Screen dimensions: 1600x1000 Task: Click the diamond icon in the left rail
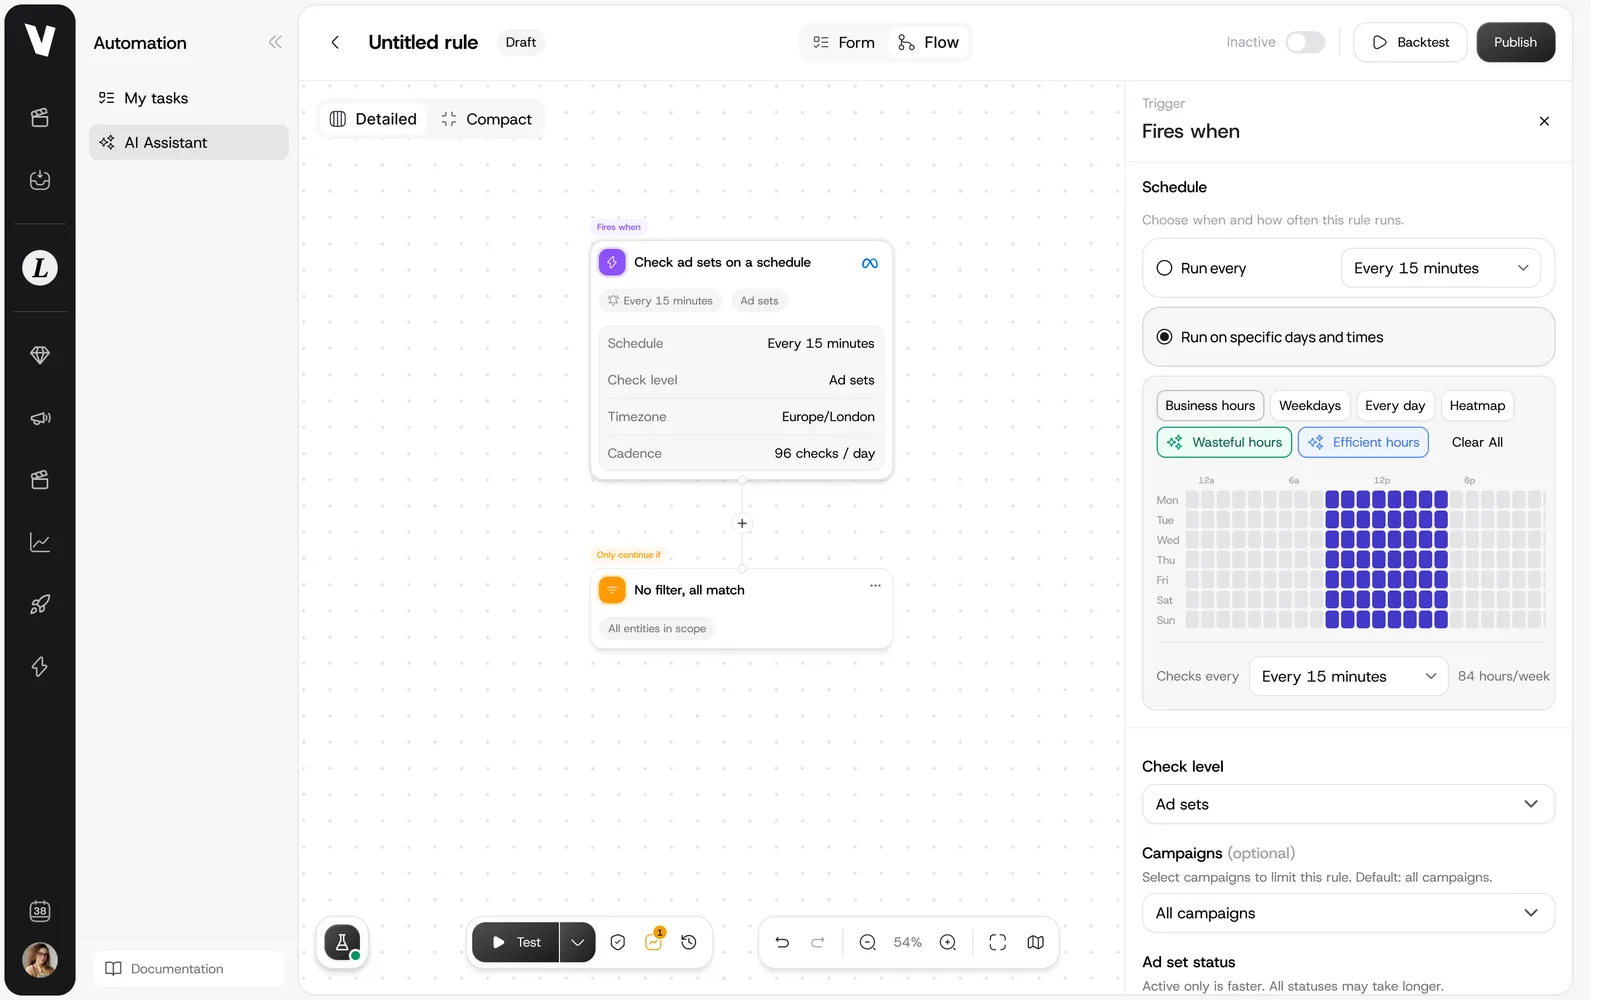click(40, 355)
